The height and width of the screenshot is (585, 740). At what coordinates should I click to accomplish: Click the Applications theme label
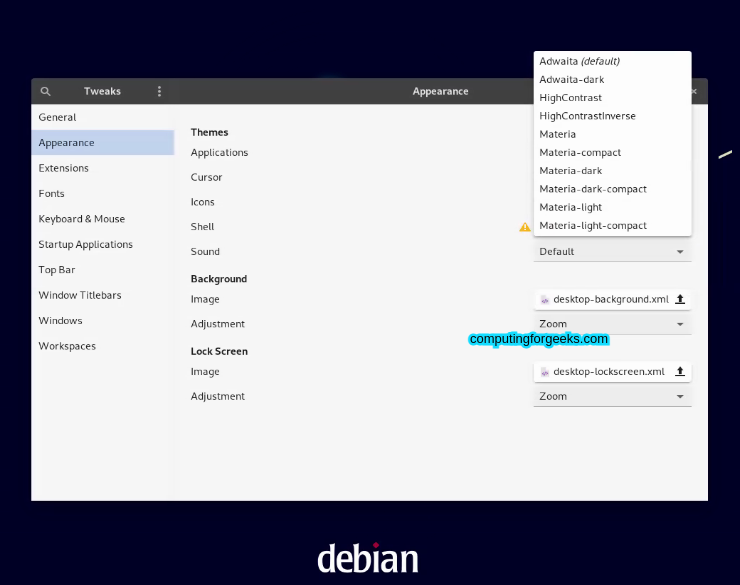click(x=219, y=153)
